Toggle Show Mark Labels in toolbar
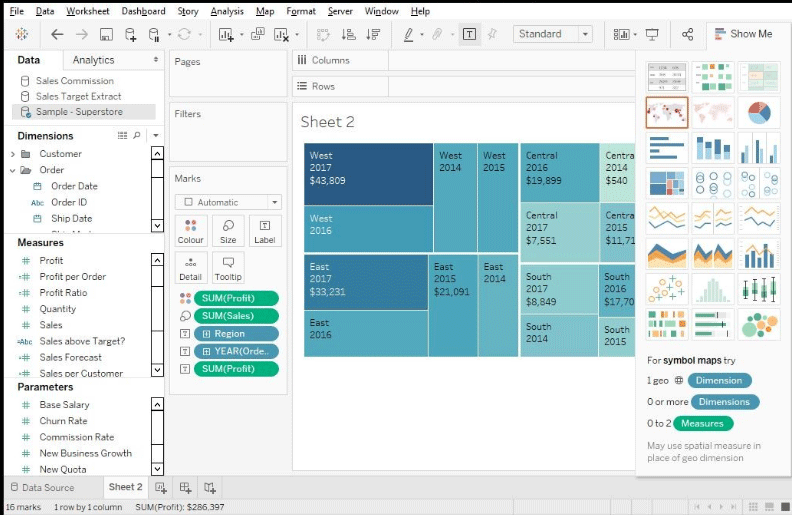This screenshot has width=792, height=515. [469, 34]
